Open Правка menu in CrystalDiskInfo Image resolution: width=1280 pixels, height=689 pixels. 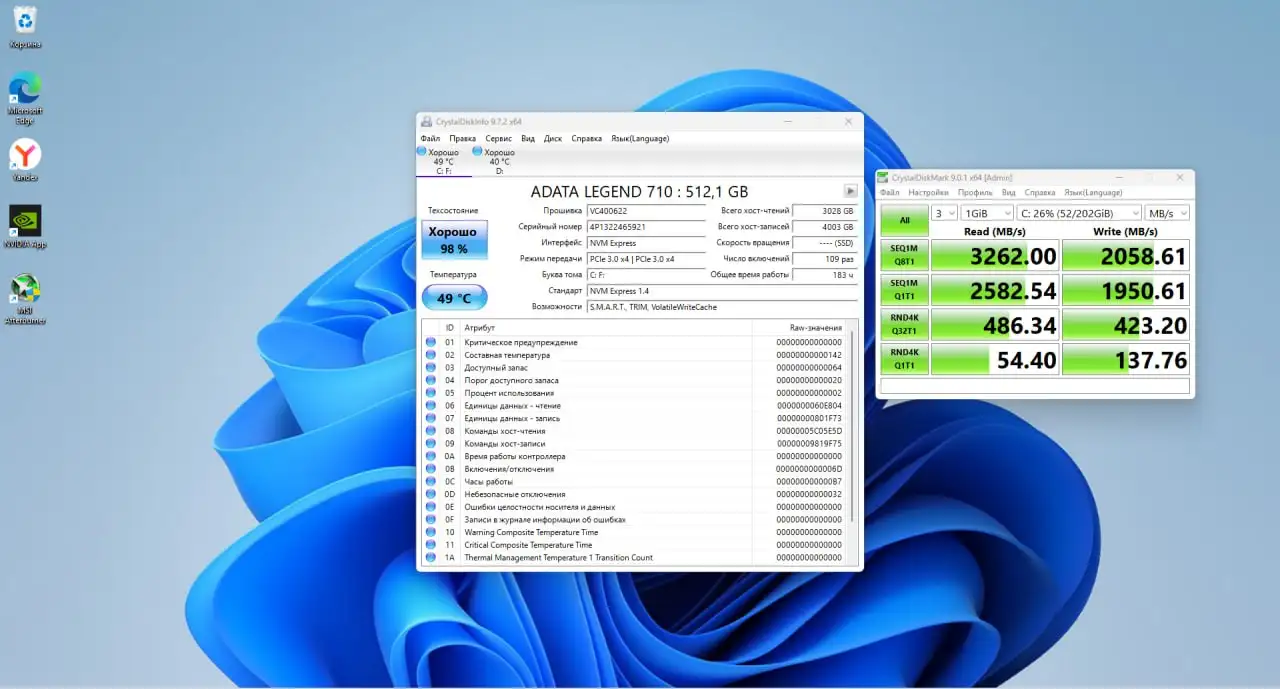tap(463, 138)
